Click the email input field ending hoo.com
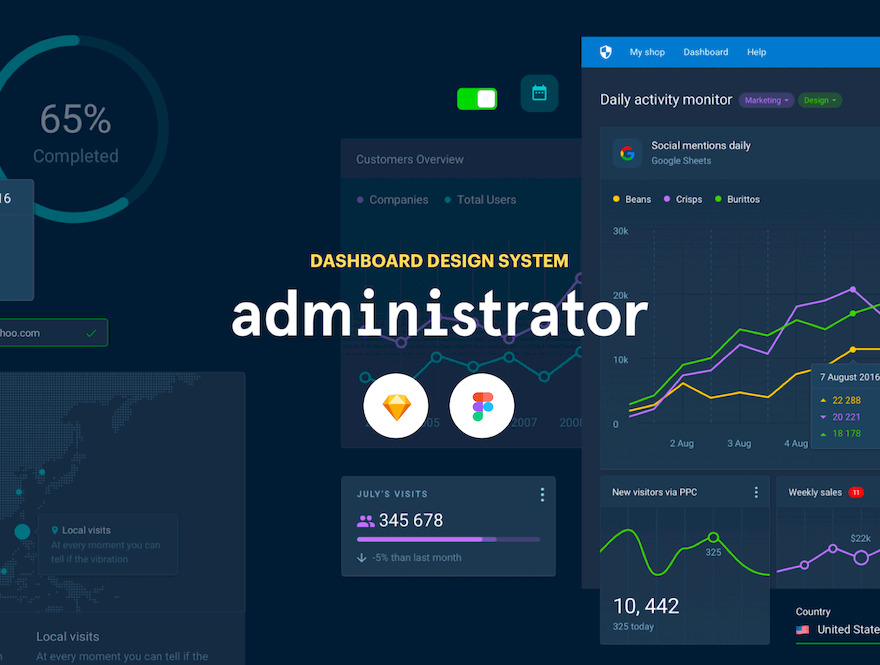Image resolution: width=880 pixels, height=665 pixels. tap(53, 333)
